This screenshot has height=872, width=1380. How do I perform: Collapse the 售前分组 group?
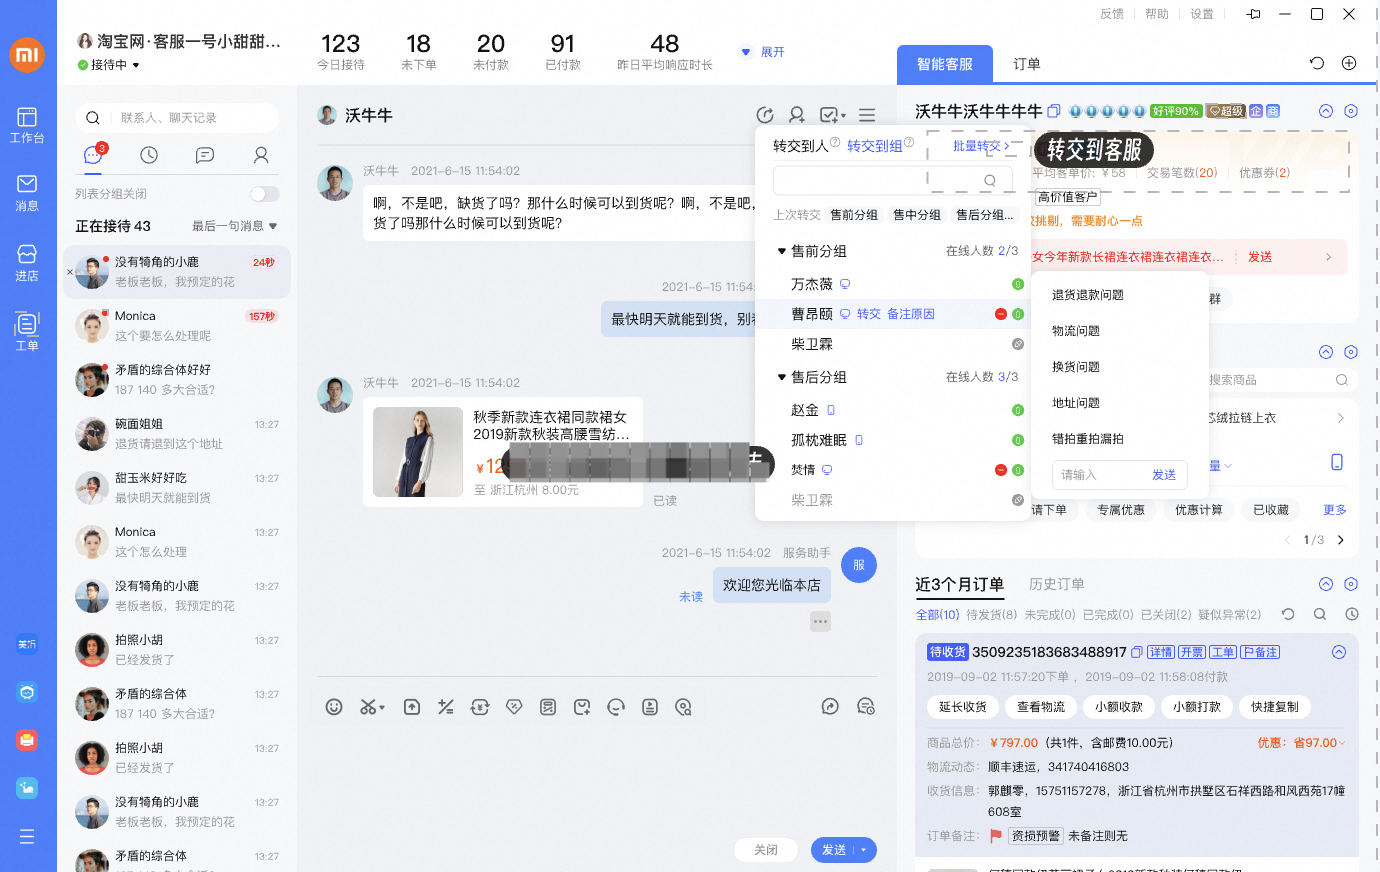[782, 251]
